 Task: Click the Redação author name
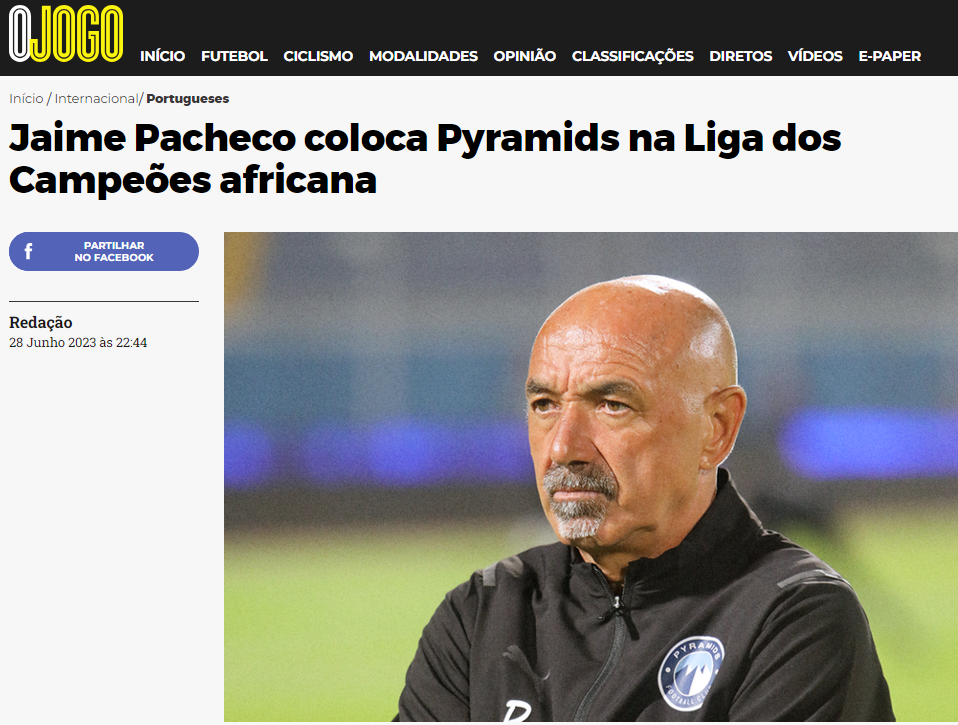pyautogui.click(x=41, y=322)
